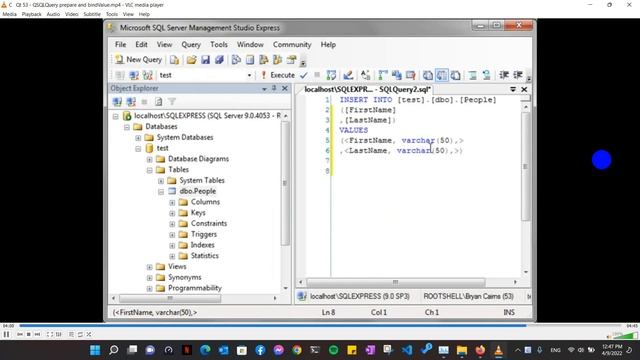Click on VLC seek progress bar
The height and width of the screenshot is (360, 640).
click(x=320, y=326)
